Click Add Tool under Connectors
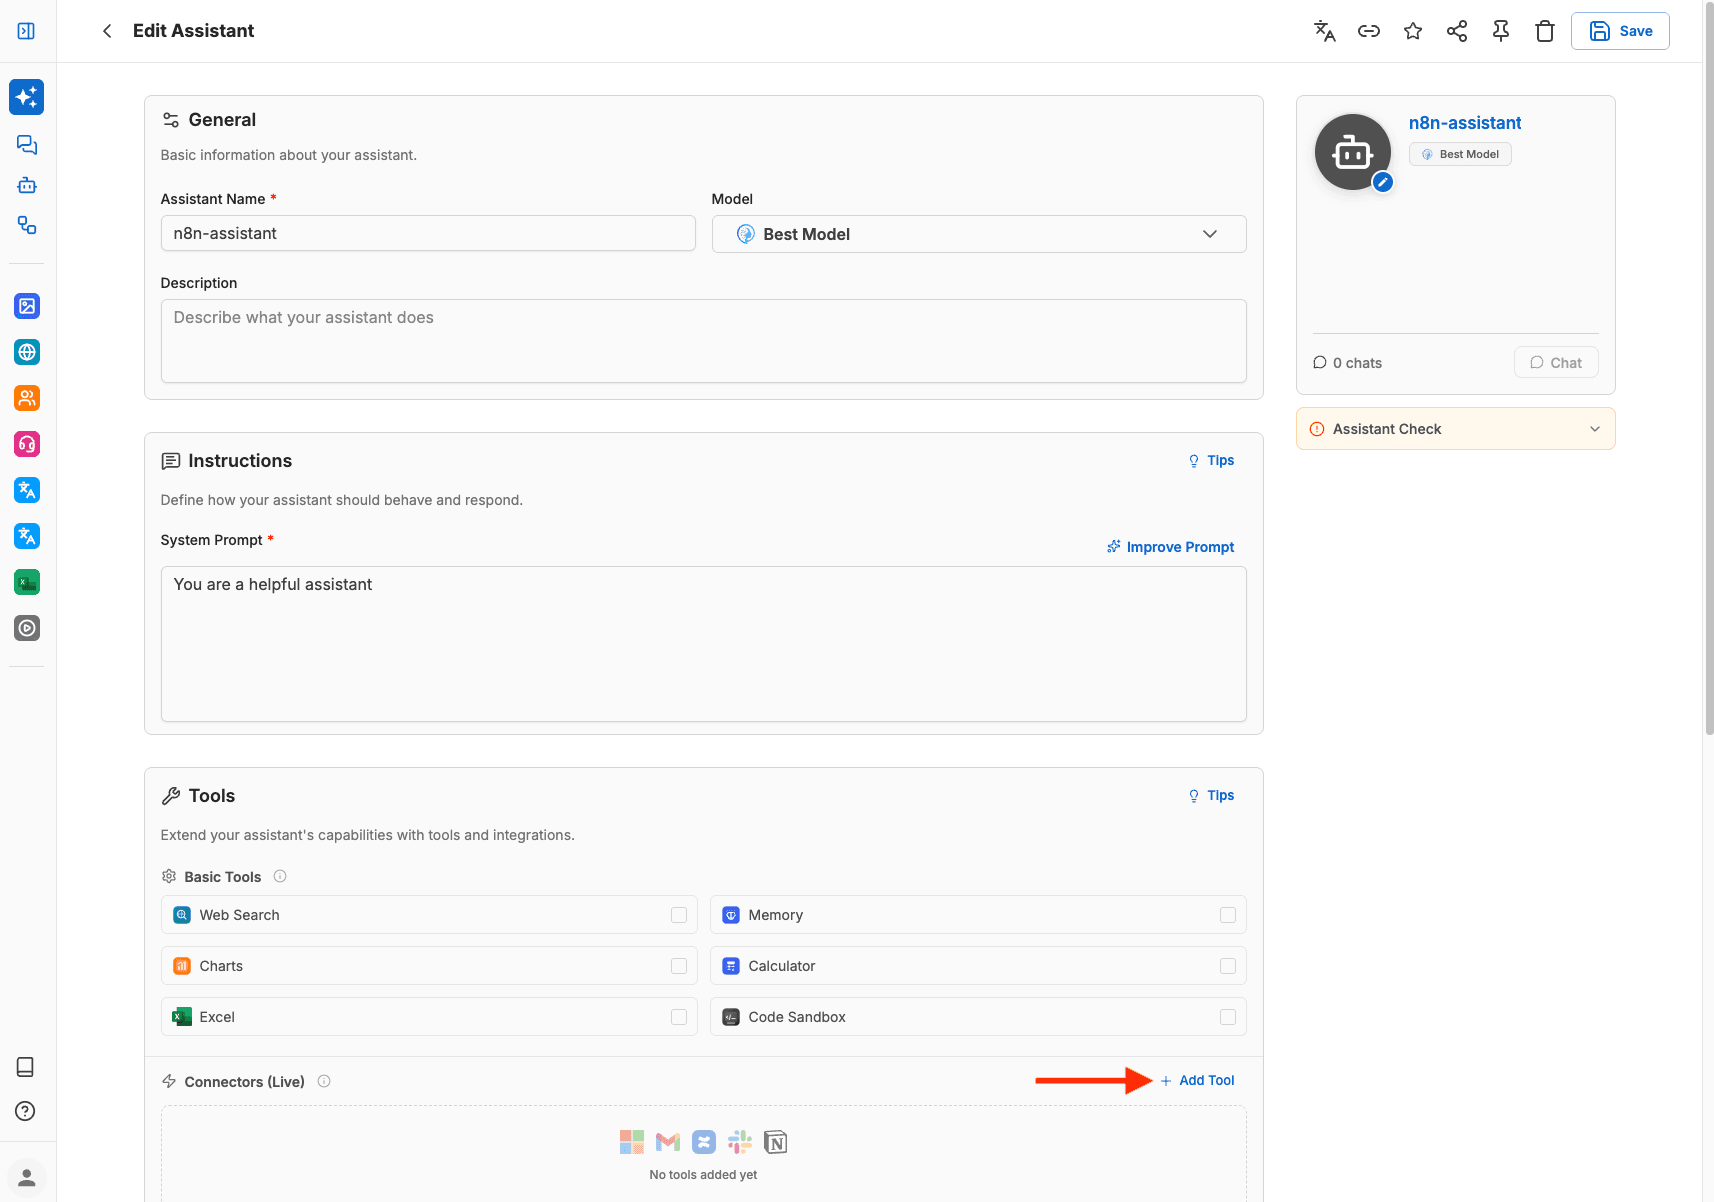The width and height of the screenshot is (1714, 1202). (x=1197, y=1081)
